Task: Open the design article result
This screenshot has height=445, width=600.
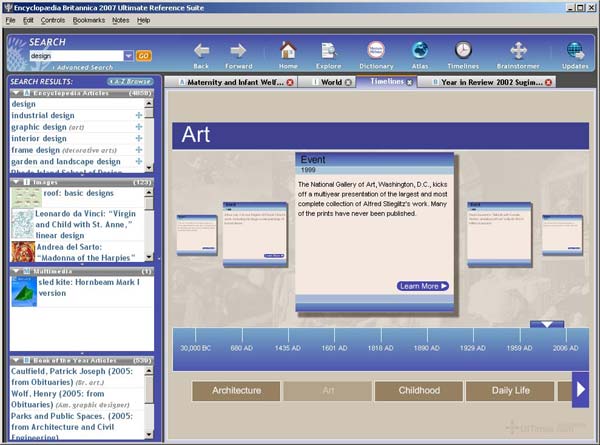Action: click(23, 104)
